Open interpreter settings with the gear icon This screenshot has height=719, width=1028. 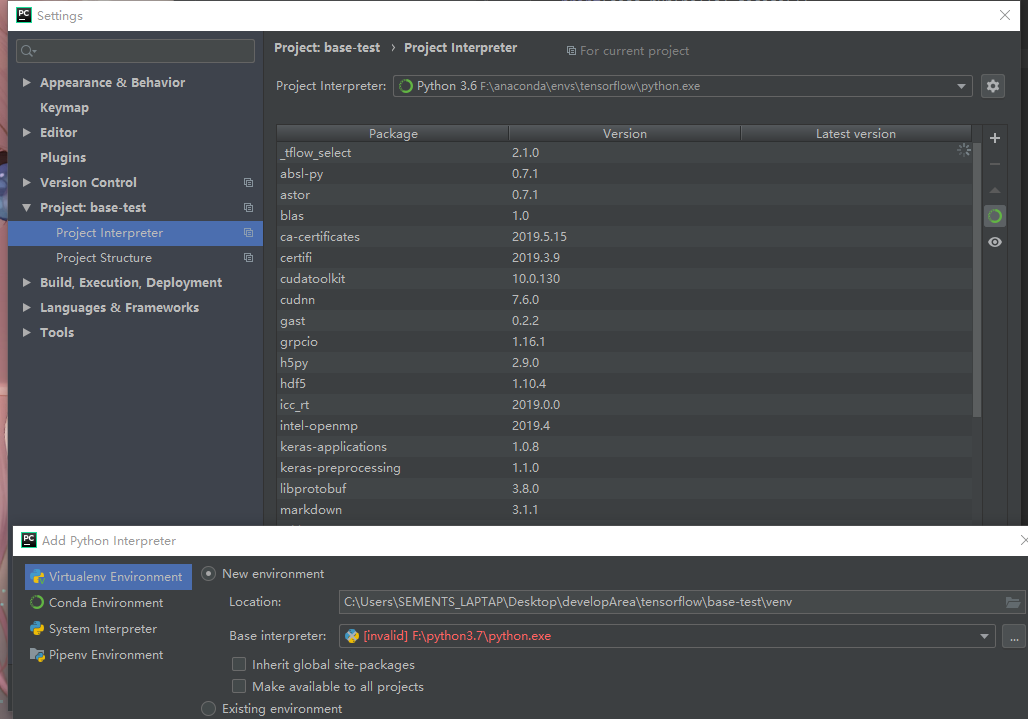[x=992, y=86]
